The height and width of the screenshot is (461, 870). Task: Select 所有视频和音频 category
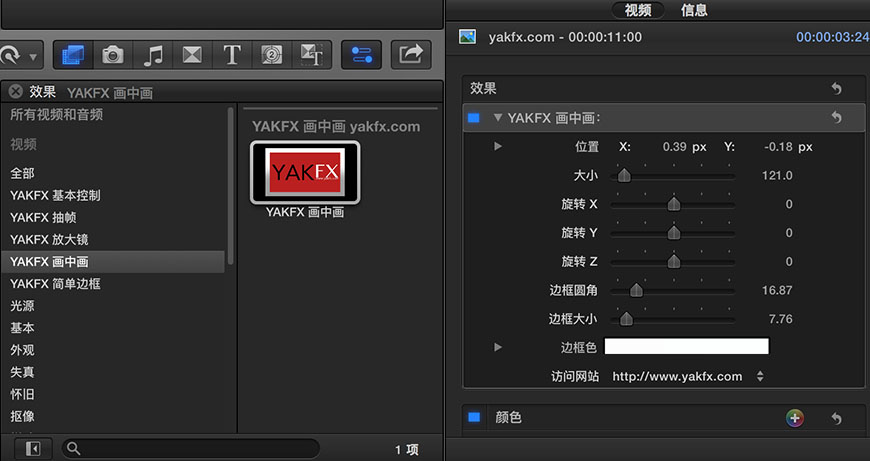[57, 115]
